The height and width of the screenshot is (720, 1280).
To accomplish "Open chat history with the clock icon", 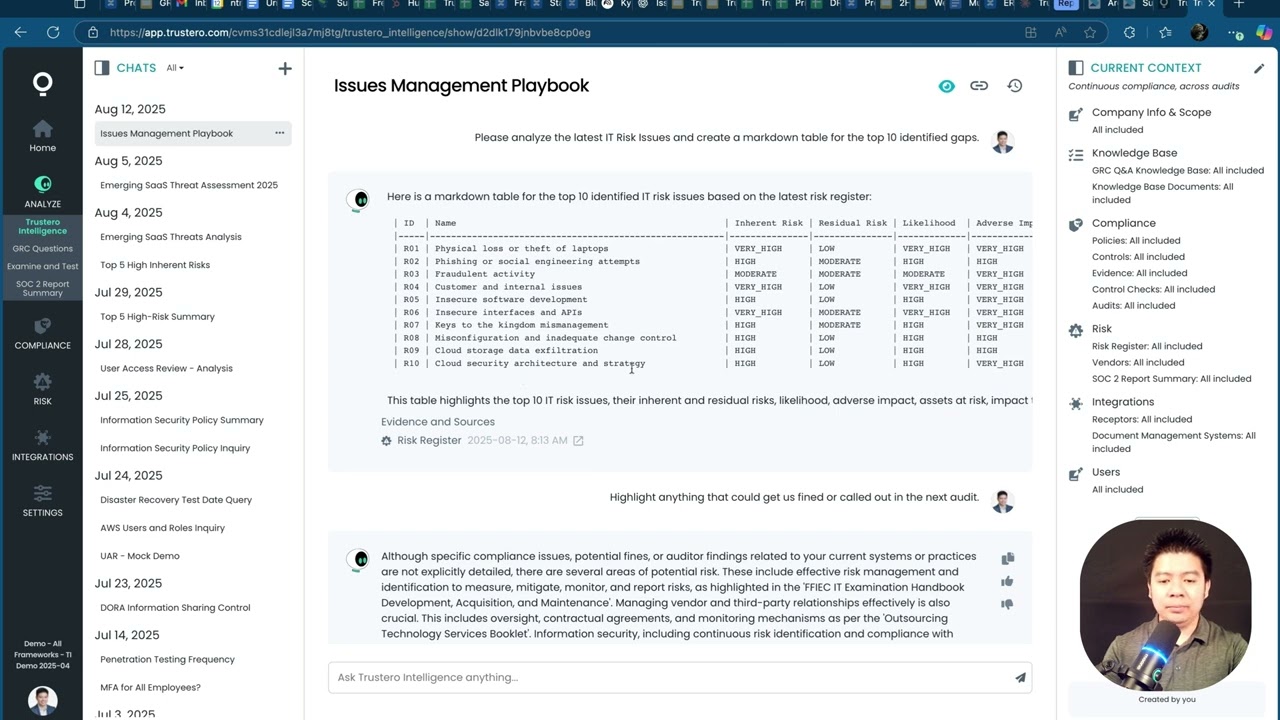I will 1014,86.
